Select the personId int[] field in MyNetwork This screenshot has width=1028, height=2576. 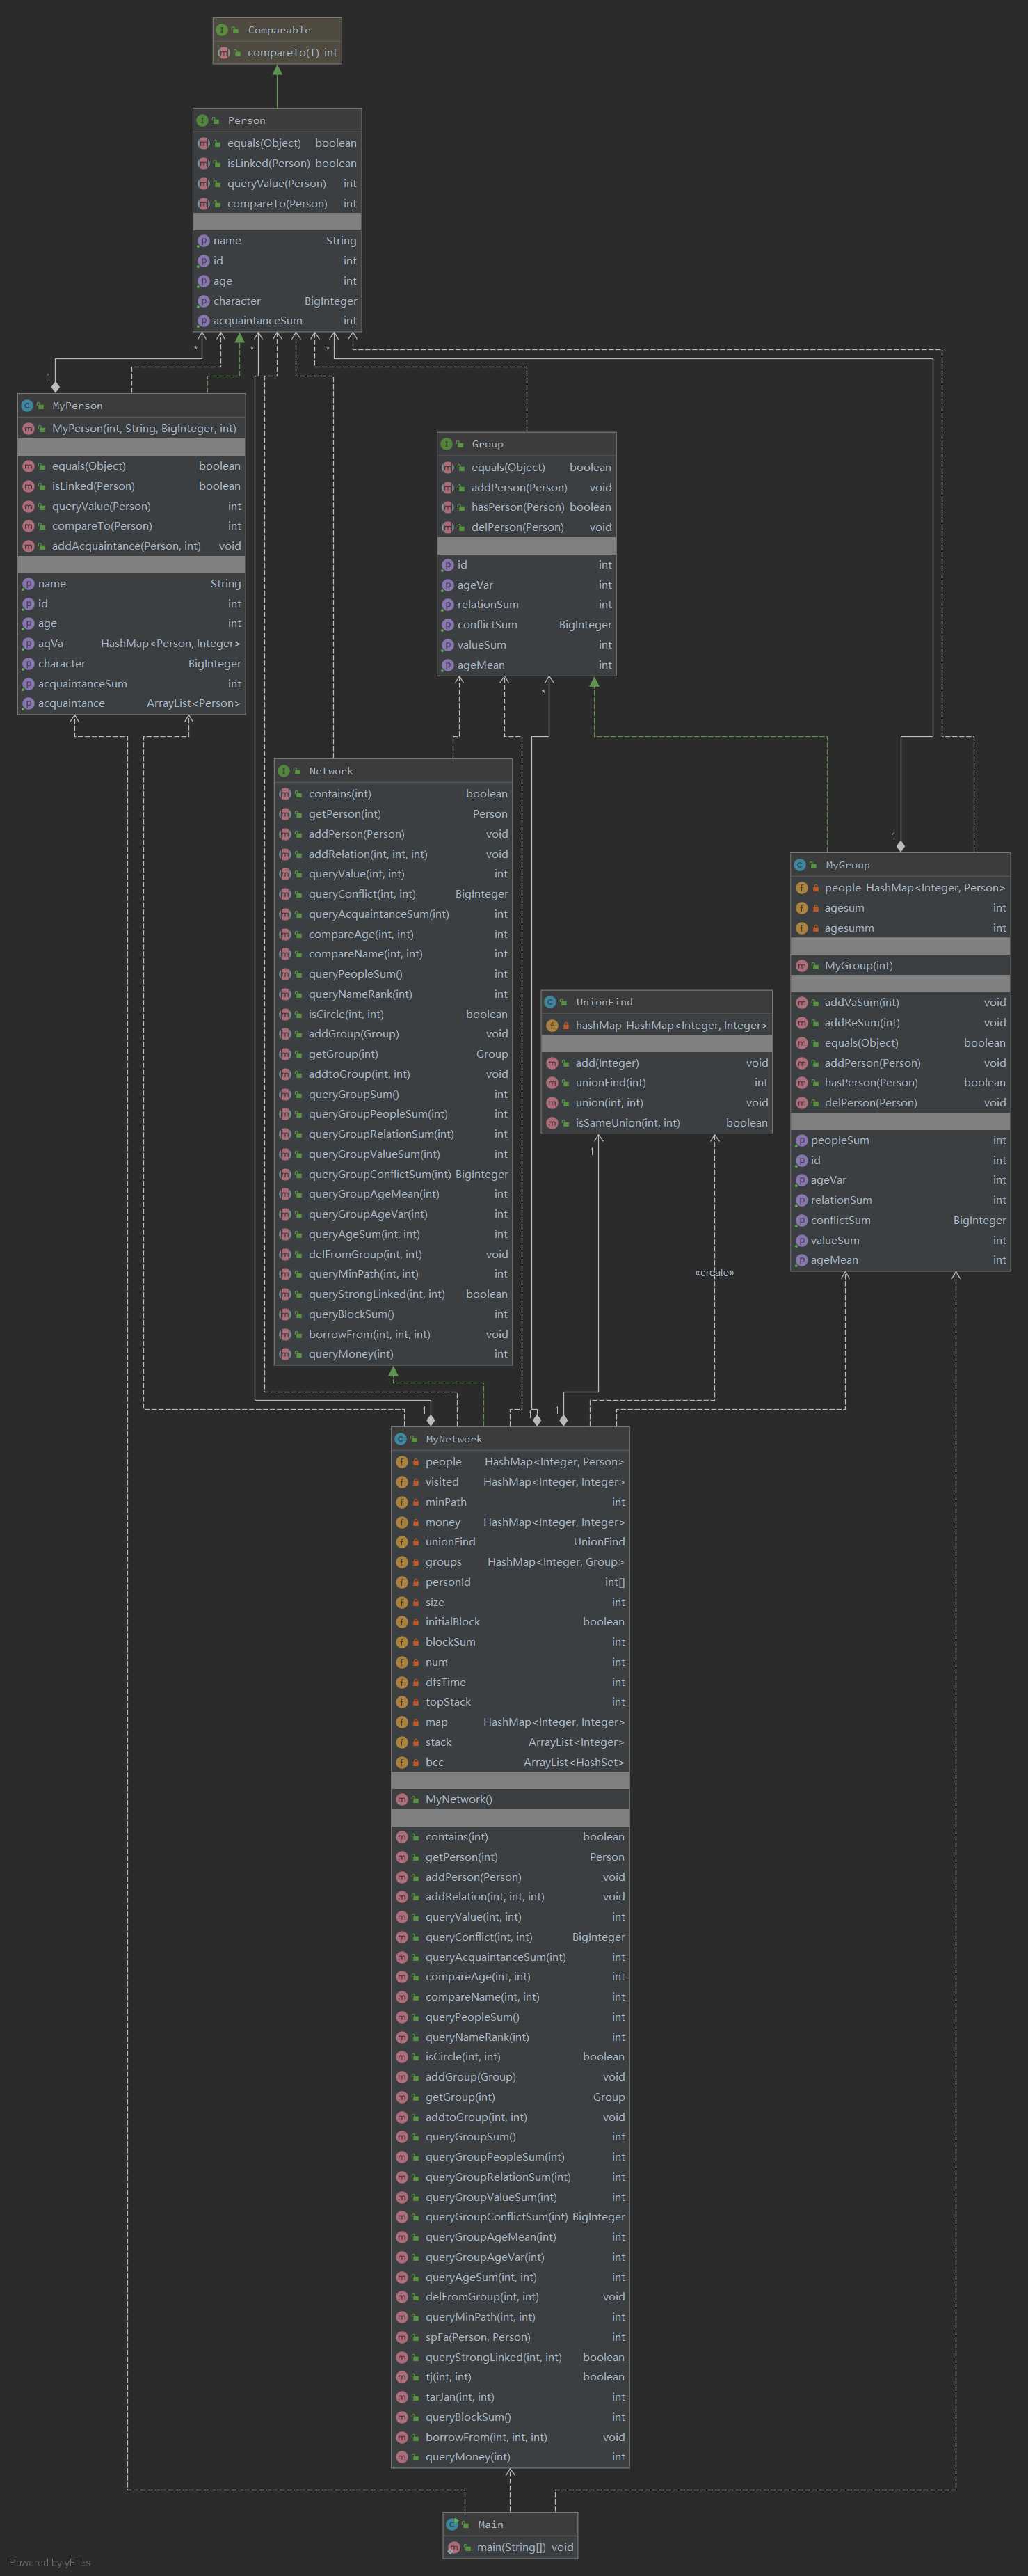pos(510,1582)
